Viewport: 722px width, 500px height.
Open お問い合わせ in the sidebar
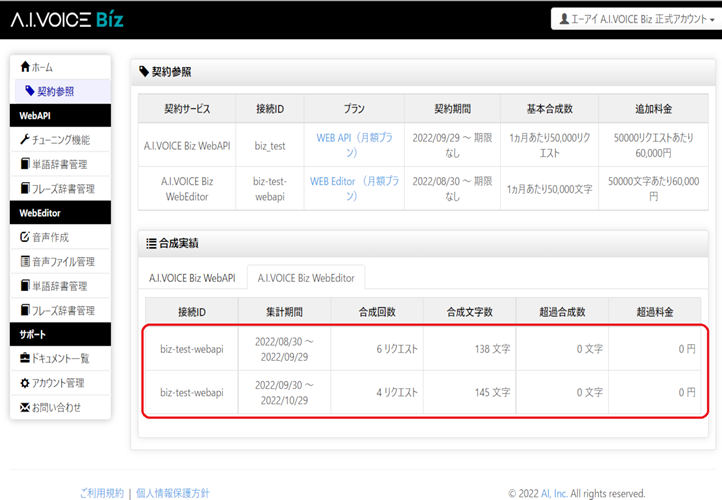point(60,407)
